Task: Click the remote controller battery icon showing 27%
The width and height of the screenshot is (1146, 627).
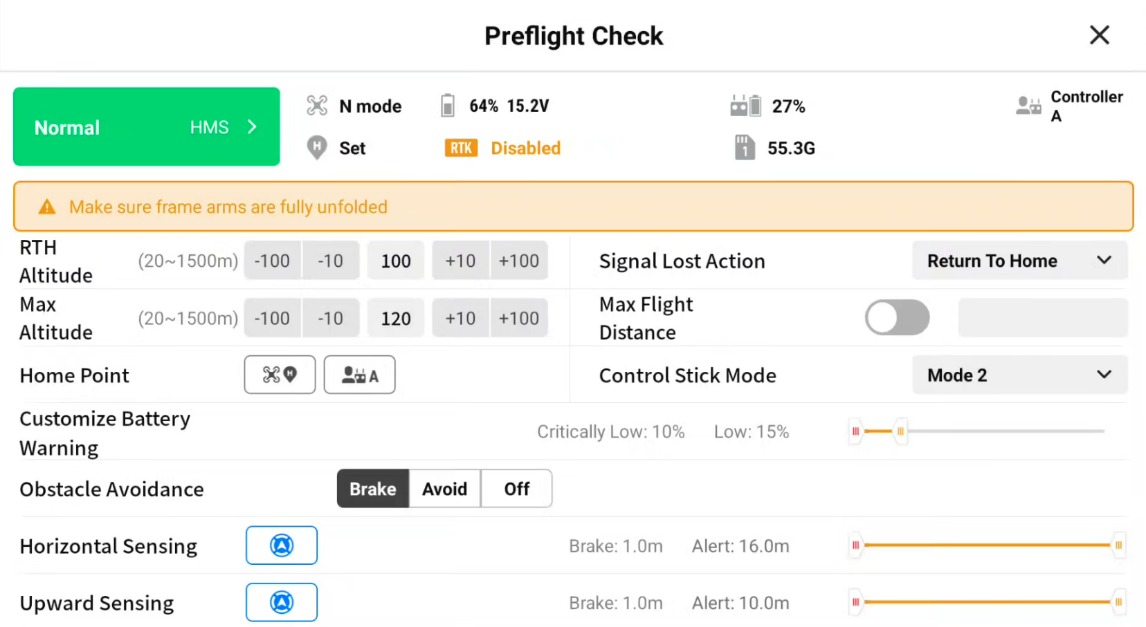Action: point(740,105)
